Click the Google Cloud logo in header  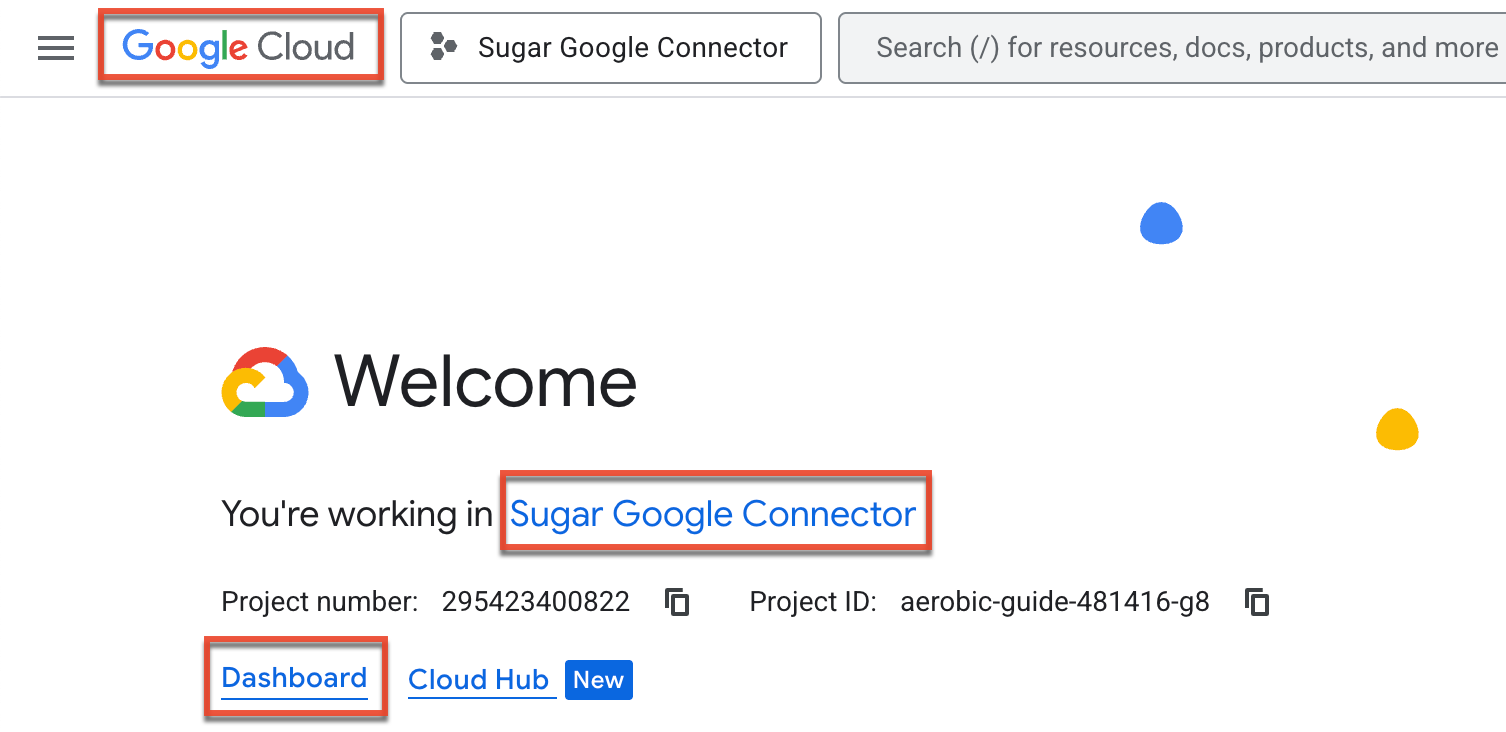(x=239, y=47)
